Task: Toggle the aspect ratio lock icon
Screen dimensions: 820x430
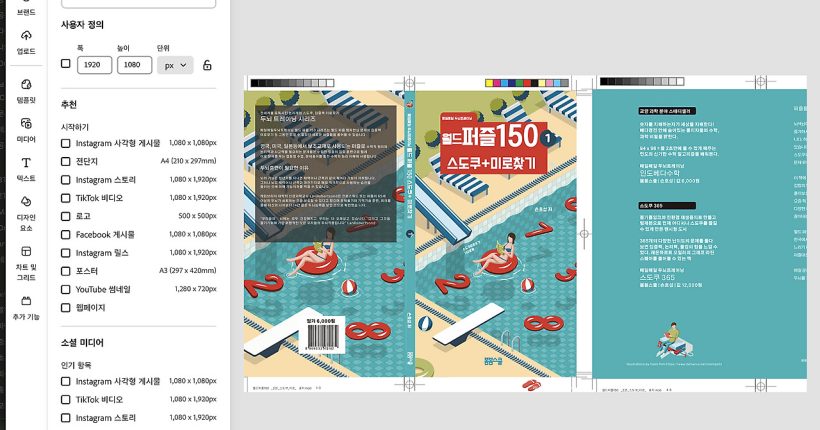Action: [x=207, y=65]
